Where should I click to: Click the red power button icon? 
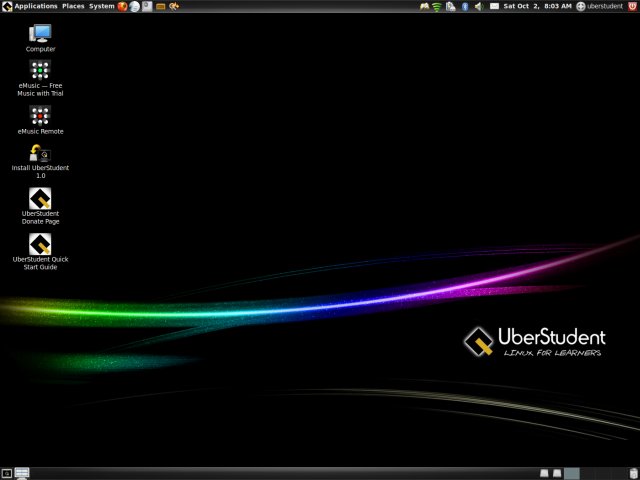[632, 6]
